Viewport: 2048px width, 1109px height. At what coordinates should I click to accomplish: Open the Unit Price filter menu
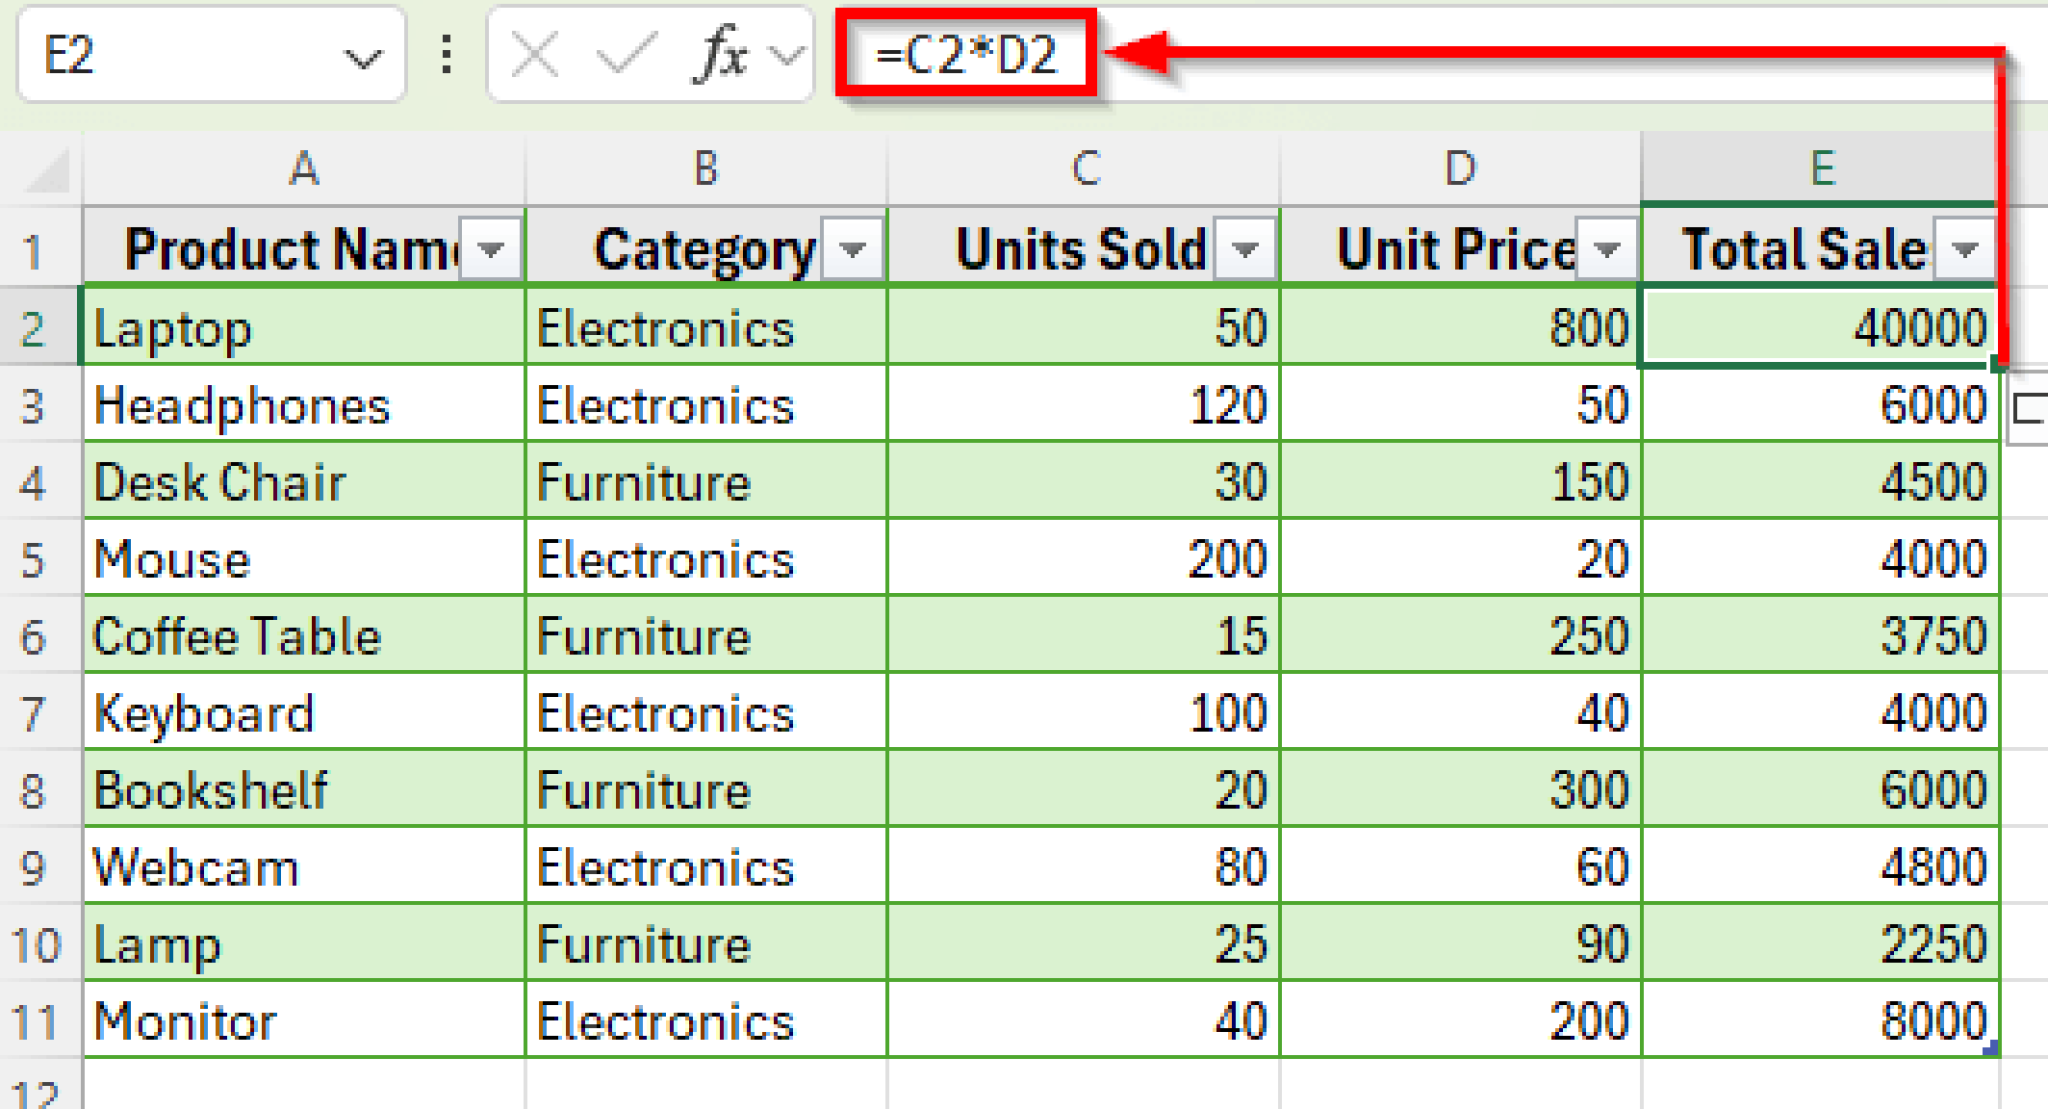point(1607,249)
